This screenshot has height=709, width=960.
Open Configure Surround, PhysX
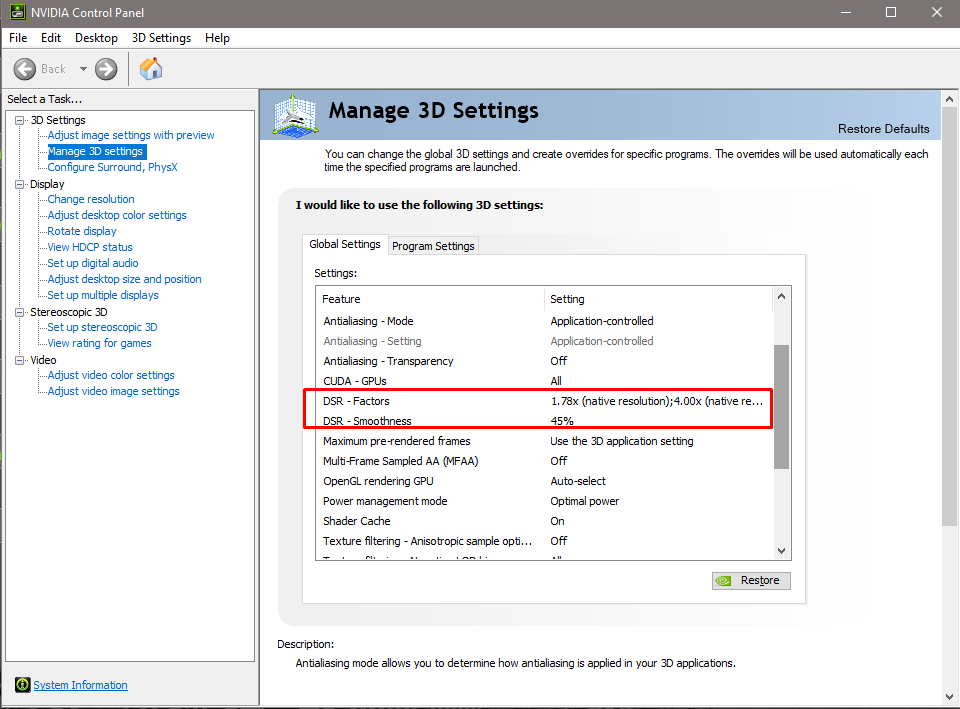(113, 167)
